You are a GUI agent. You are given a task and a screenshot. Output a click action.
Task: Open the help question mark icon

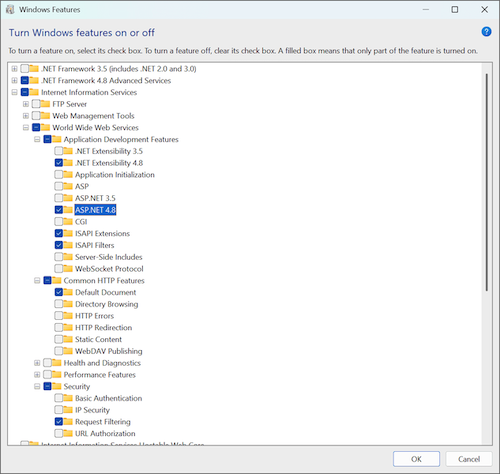point(486,32)
